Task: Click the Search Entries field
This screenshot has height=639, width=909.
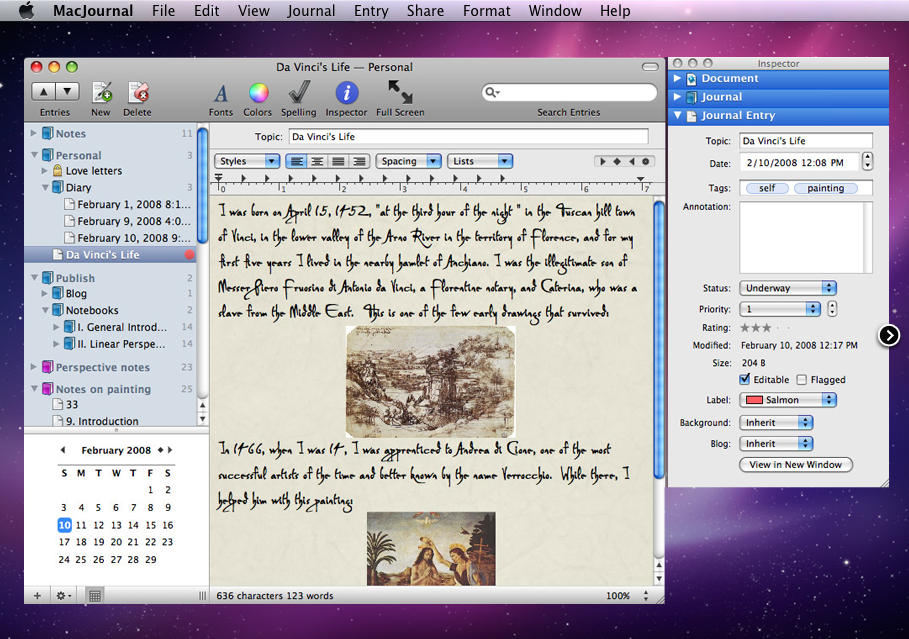Action: (569, 92)
